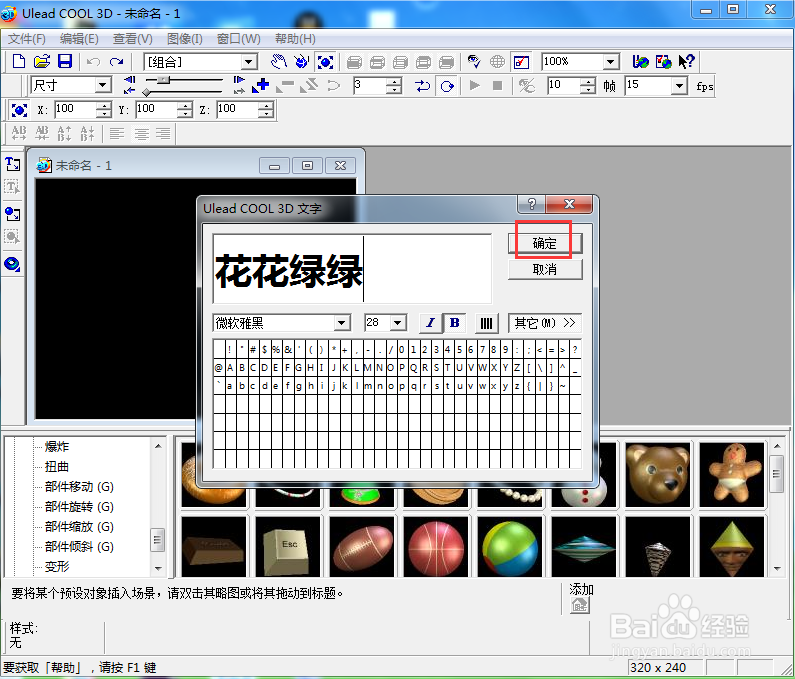
Task: Open the 图像(I) menu
Action: click(x=185, y=39)
